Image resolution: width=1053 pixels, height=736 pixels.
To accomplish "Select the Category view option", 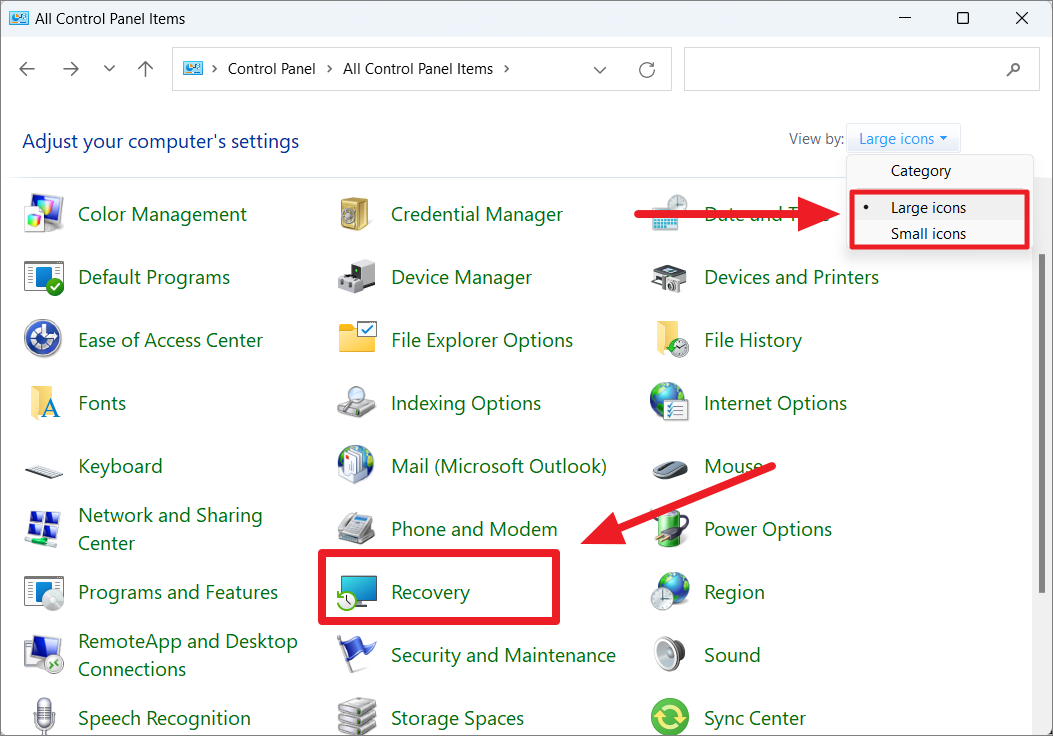I will point(920,171).
